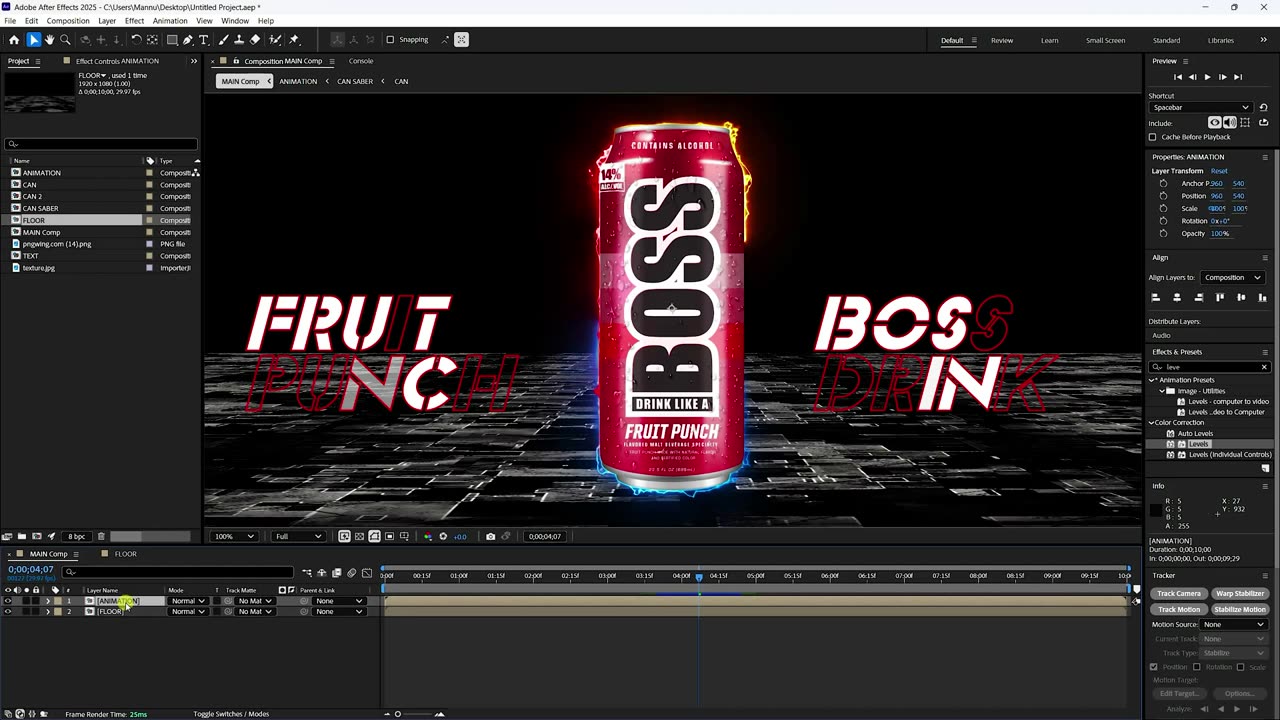The width and height of the screenshot is (1280, 720).
Task: Open the Animation menu
Action: (170, 21)
